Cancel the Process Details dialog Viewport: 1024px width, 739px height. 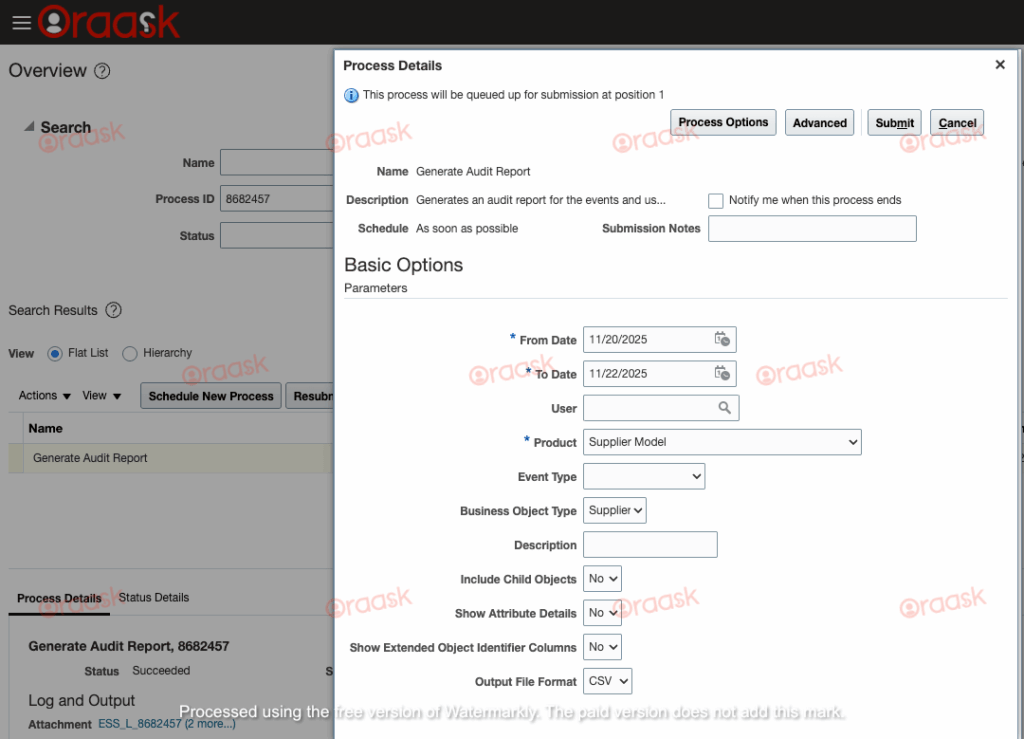[x=957, y=123]
